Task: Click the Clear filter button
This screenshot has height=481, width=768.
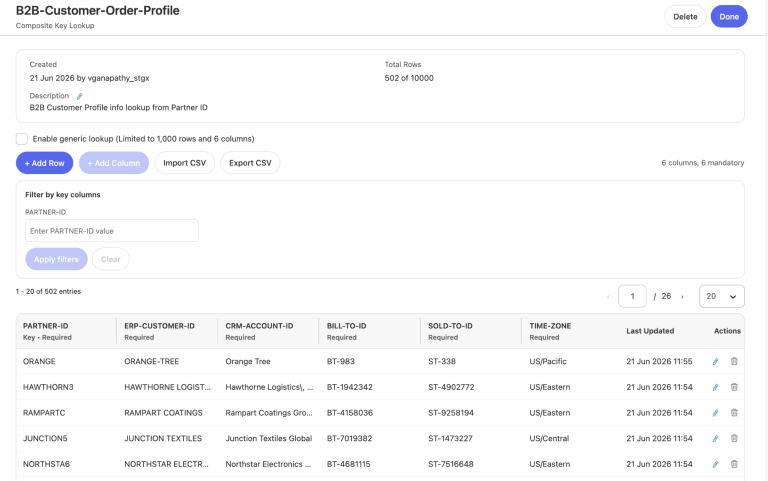Action: pyautogui.click(x=111, y=259)
